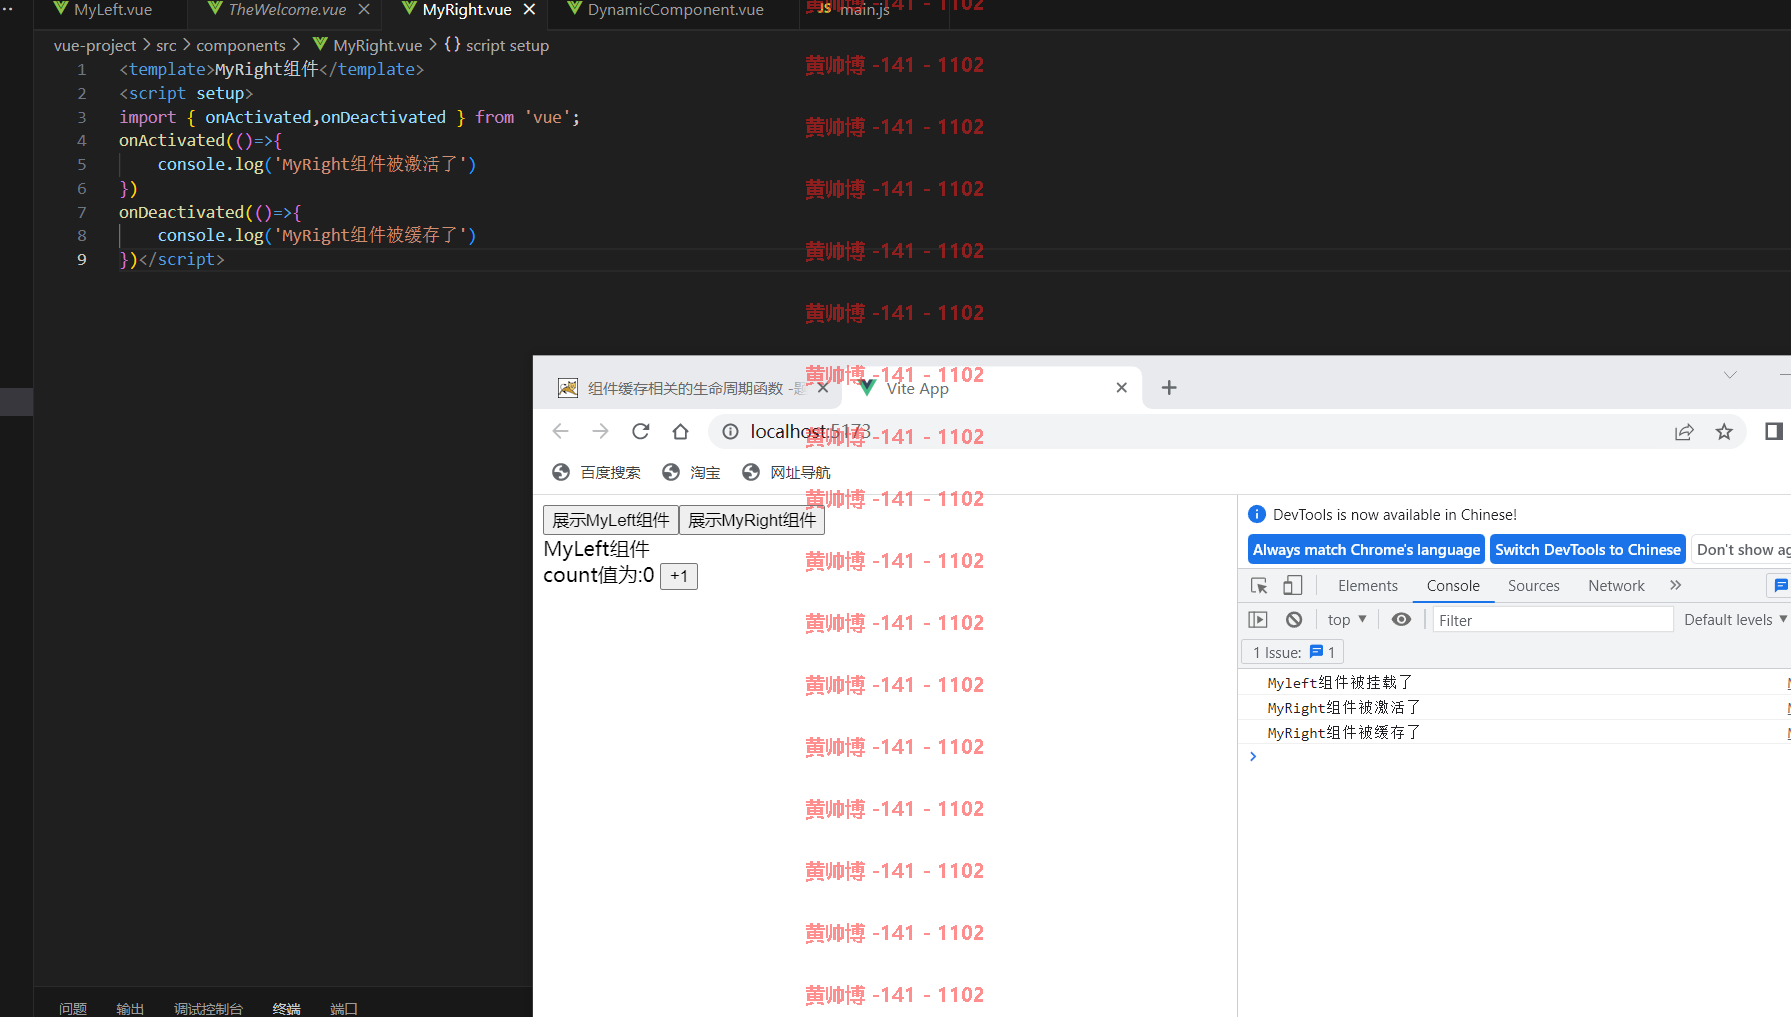Click the 展示MyLeft组件 button

pos(611,520)
